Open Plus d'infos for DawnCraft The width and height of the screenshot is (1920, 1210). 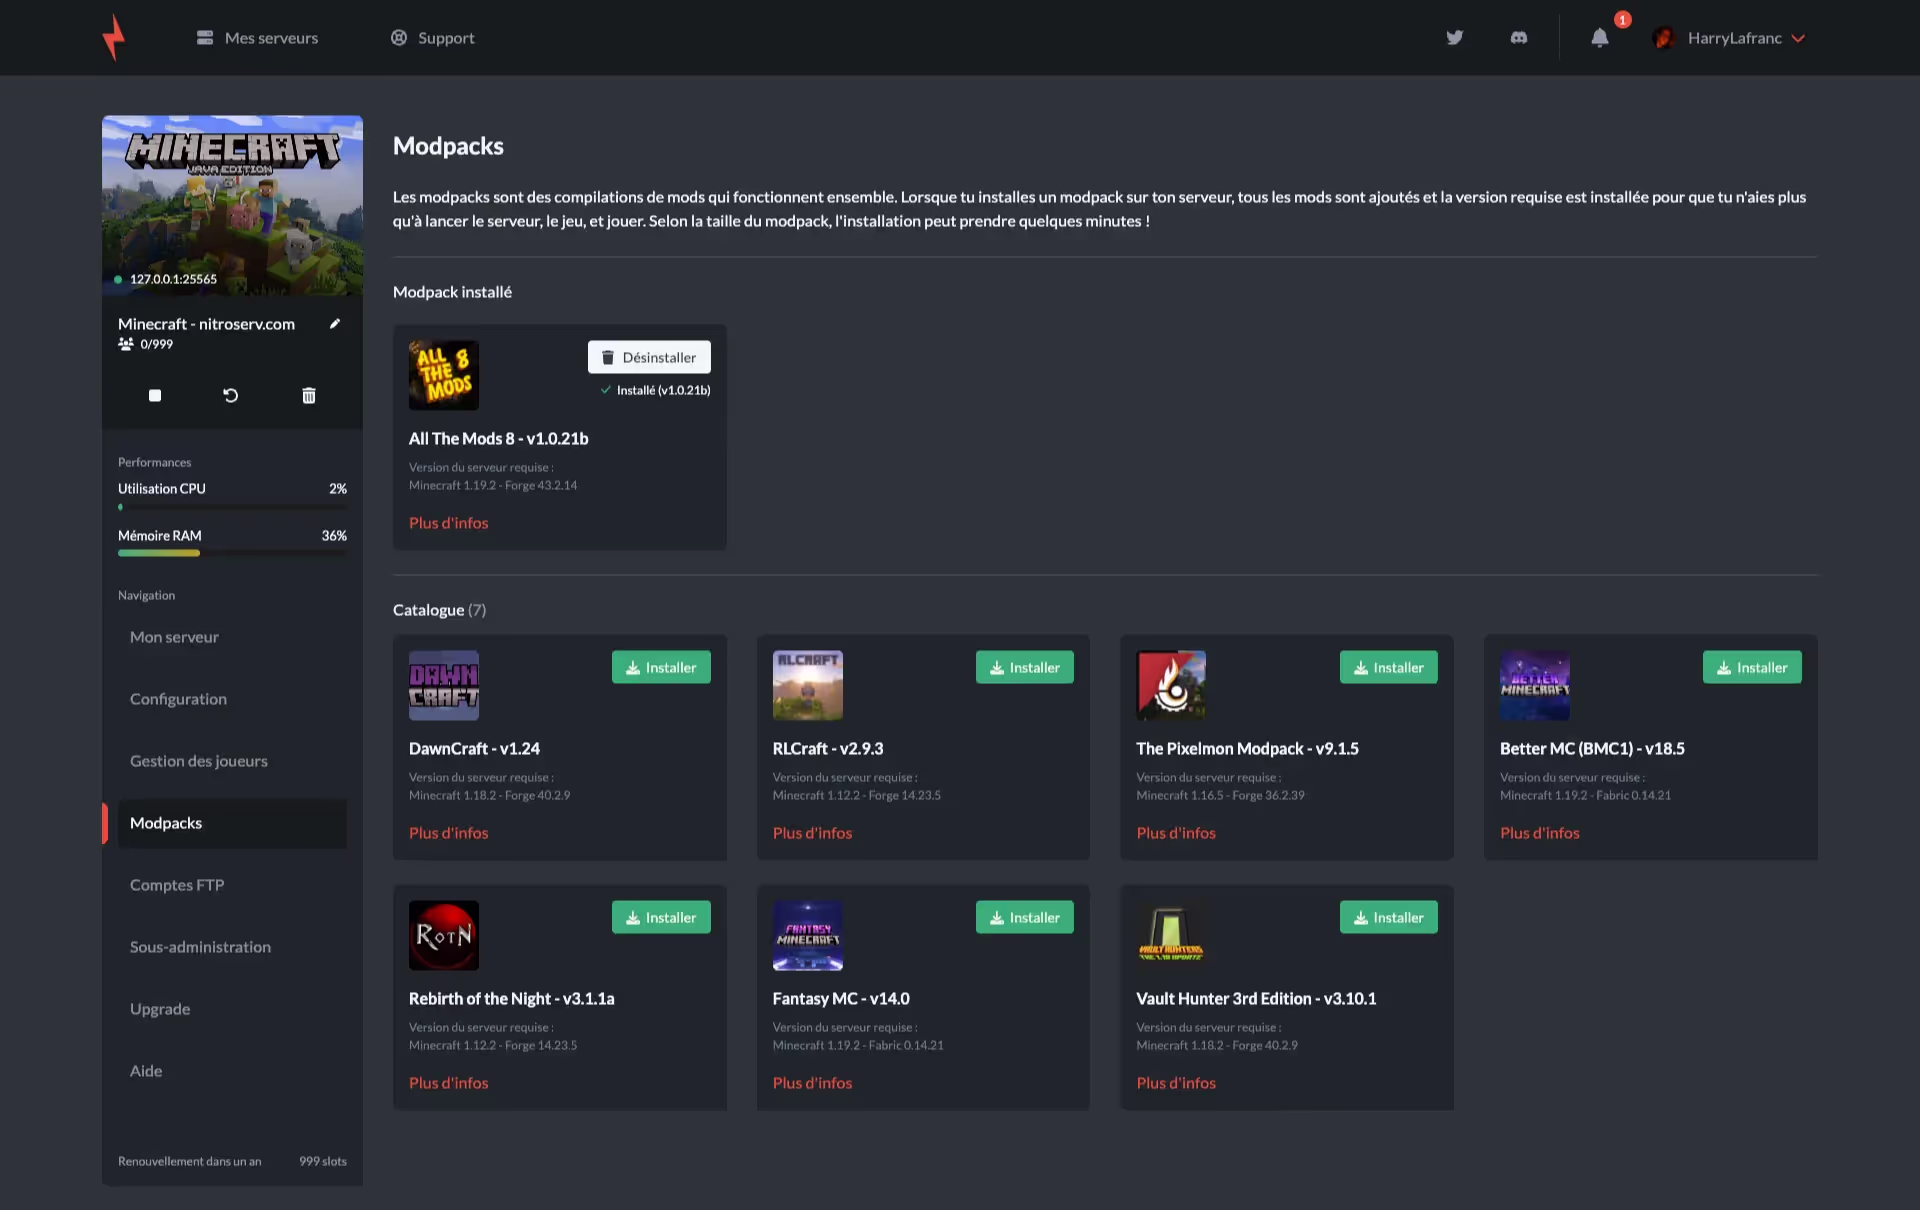[x=448, y=833]
